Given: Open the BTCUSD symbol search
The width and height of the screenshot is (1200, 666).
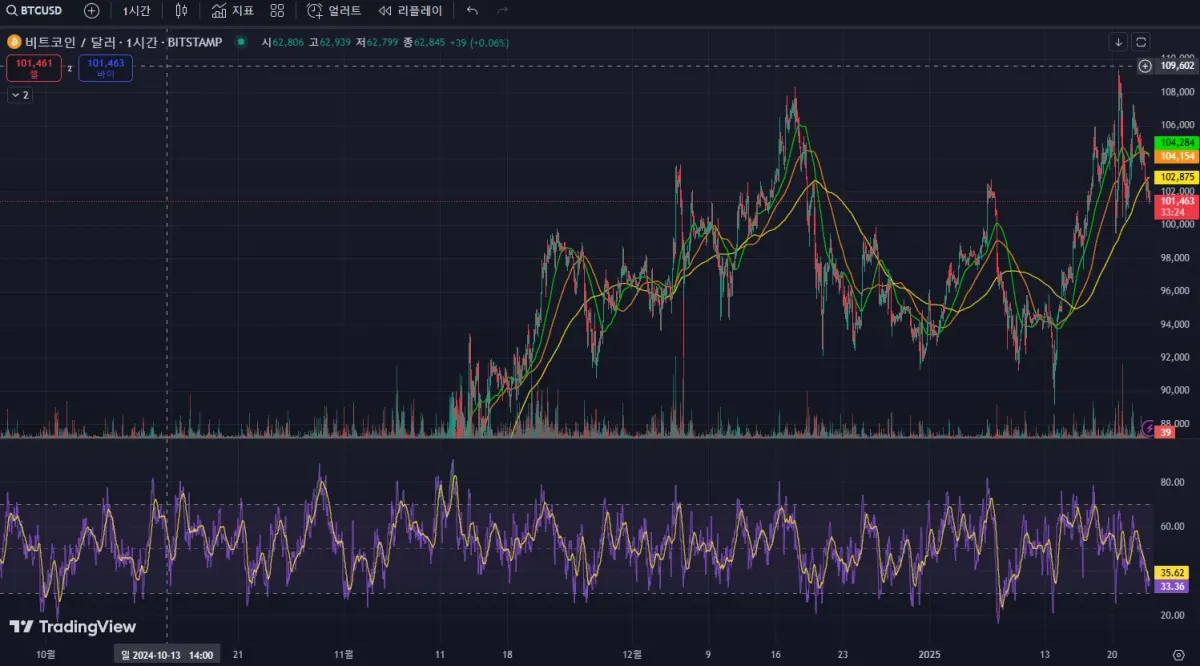Looking at the screenshot, I should 35,10.
